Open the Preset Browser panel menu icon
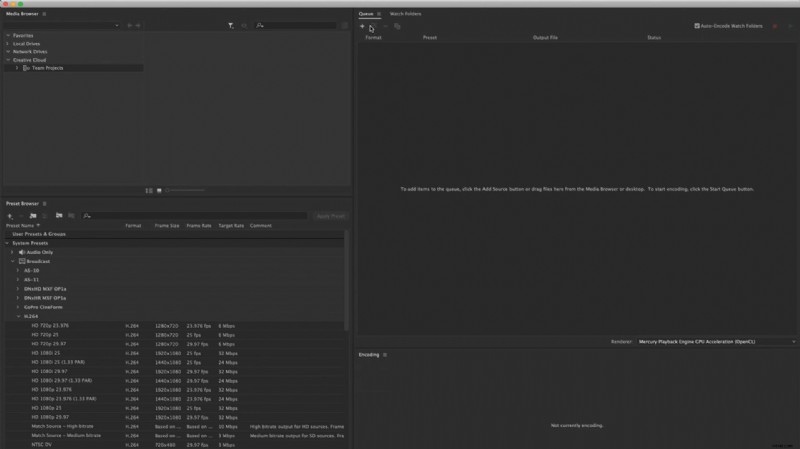Screen dimensions: 800x449 [x=46, y=204]
